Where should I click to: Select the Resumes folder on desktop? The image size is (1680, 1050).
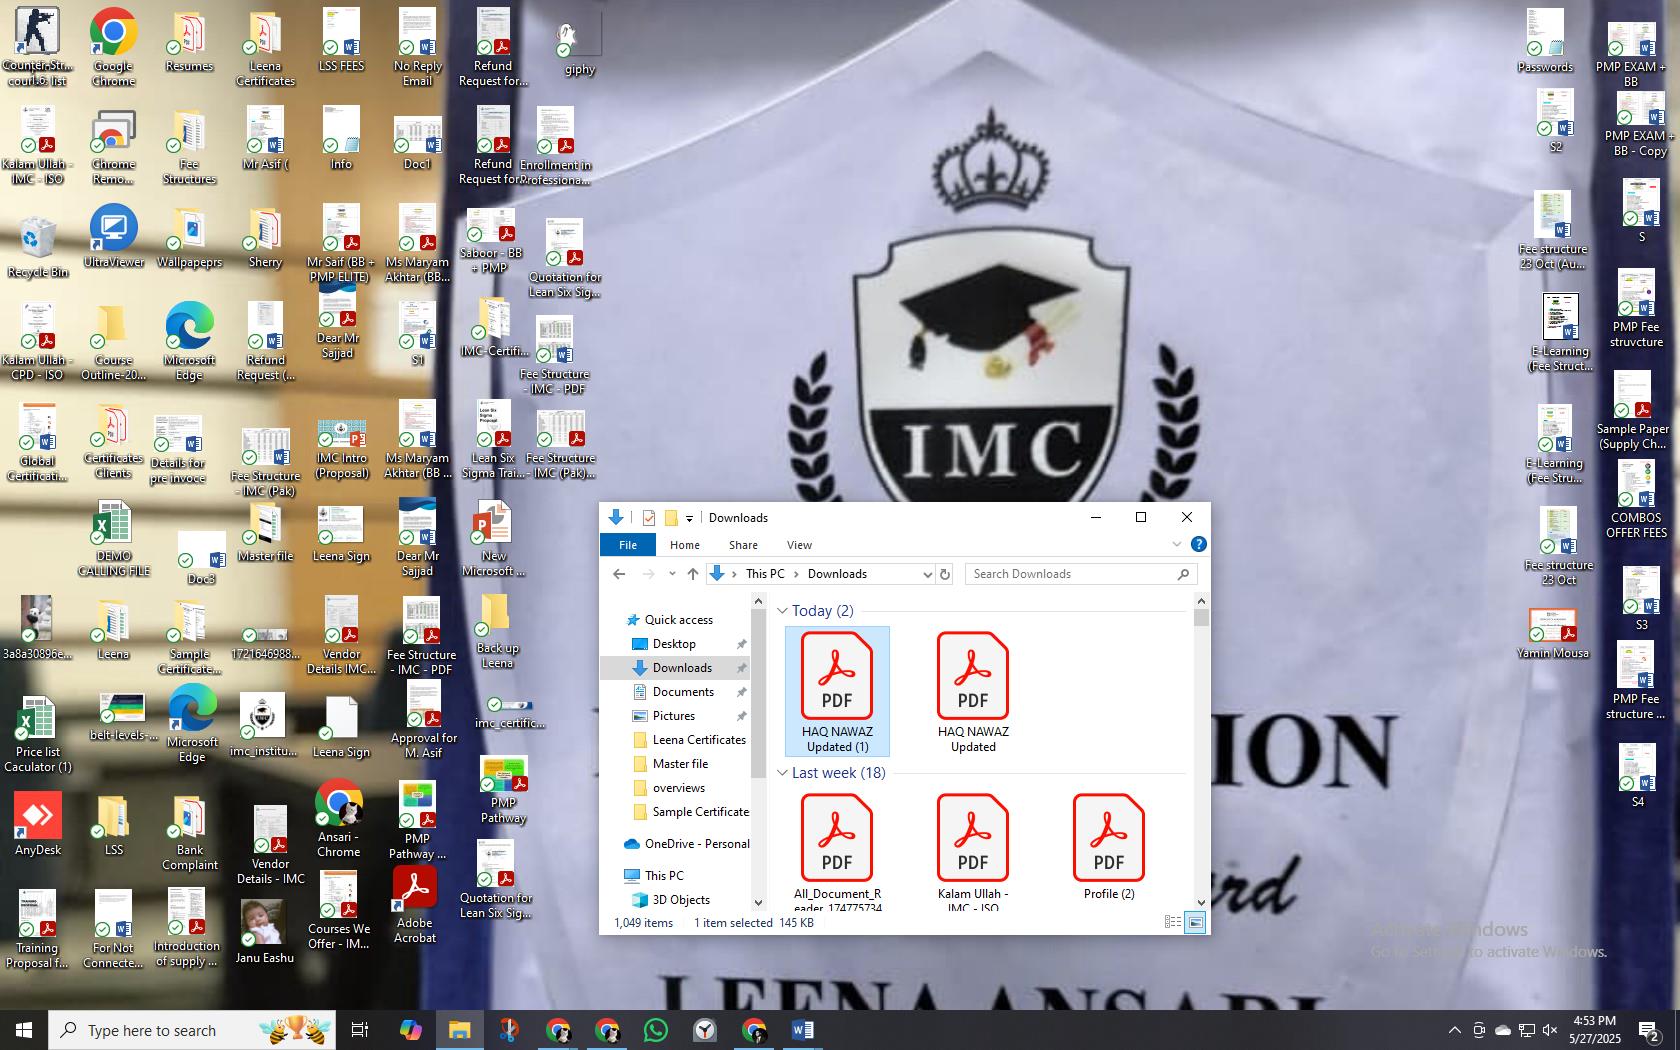pos(189,43)
